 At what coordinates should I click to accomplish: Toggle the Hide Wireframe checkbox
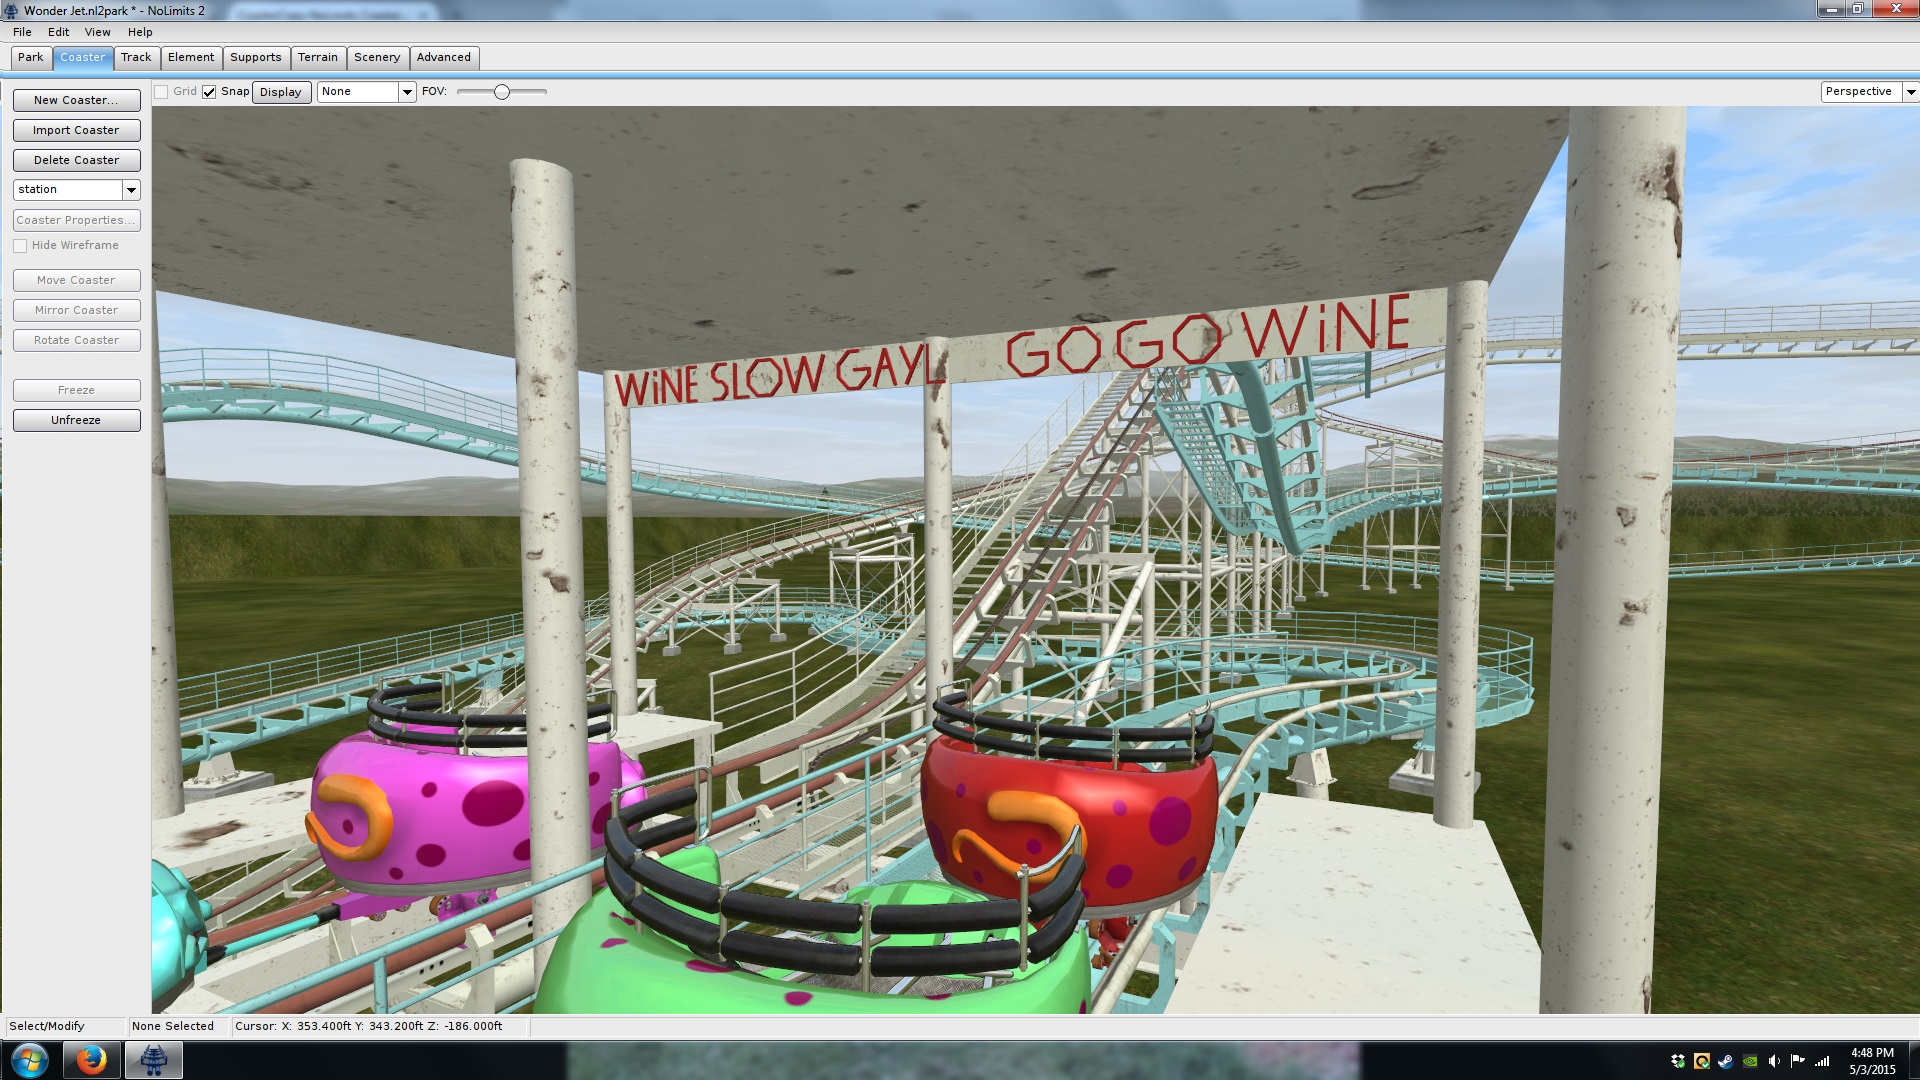[20, 246]
